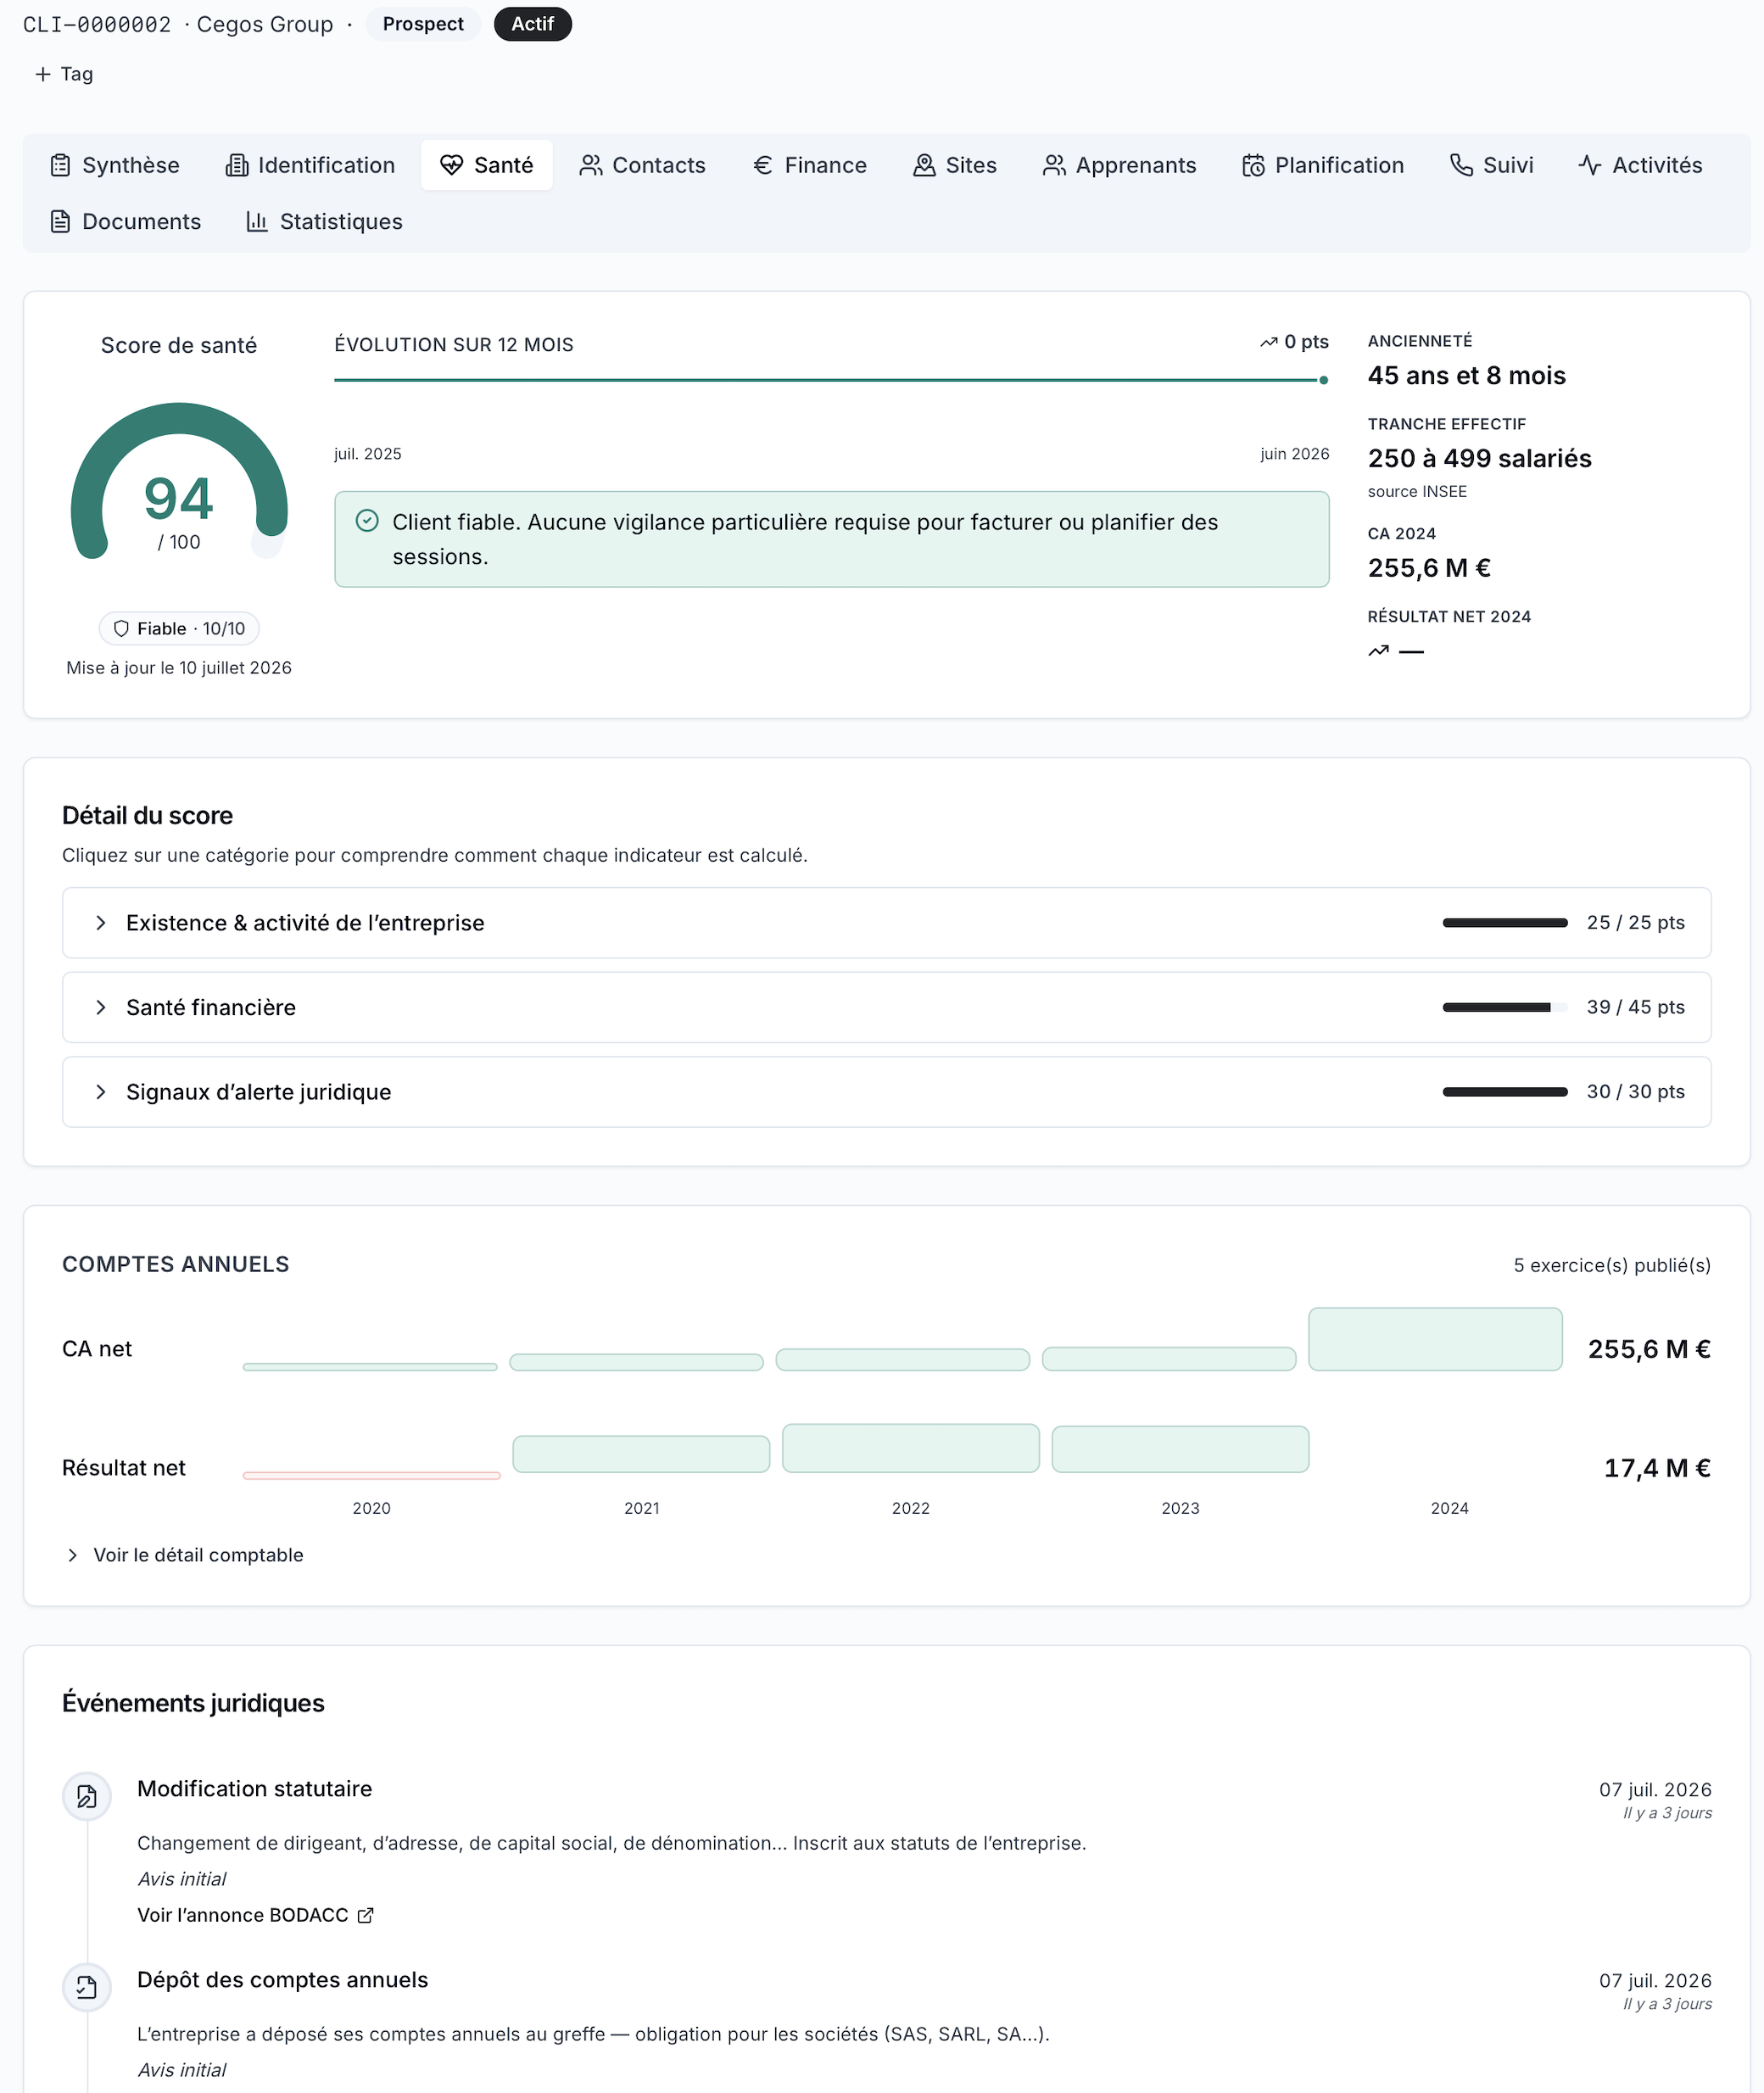
Task: Expand the Existence & activité de l'entreprise chevron
Action: 100,923
